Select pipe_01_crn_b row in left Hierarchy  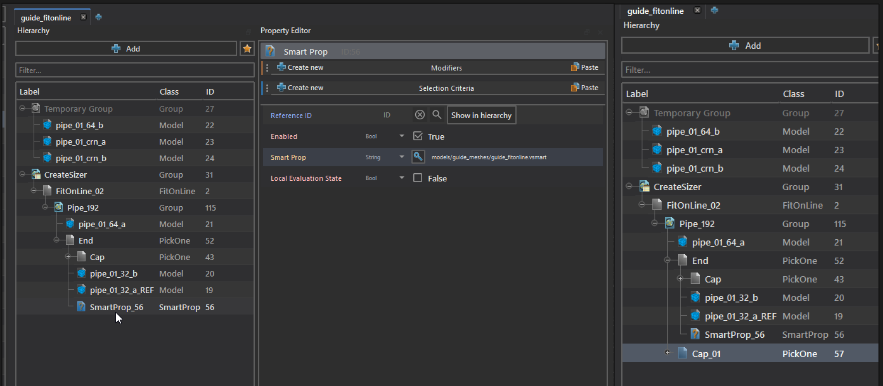(135, 158)
